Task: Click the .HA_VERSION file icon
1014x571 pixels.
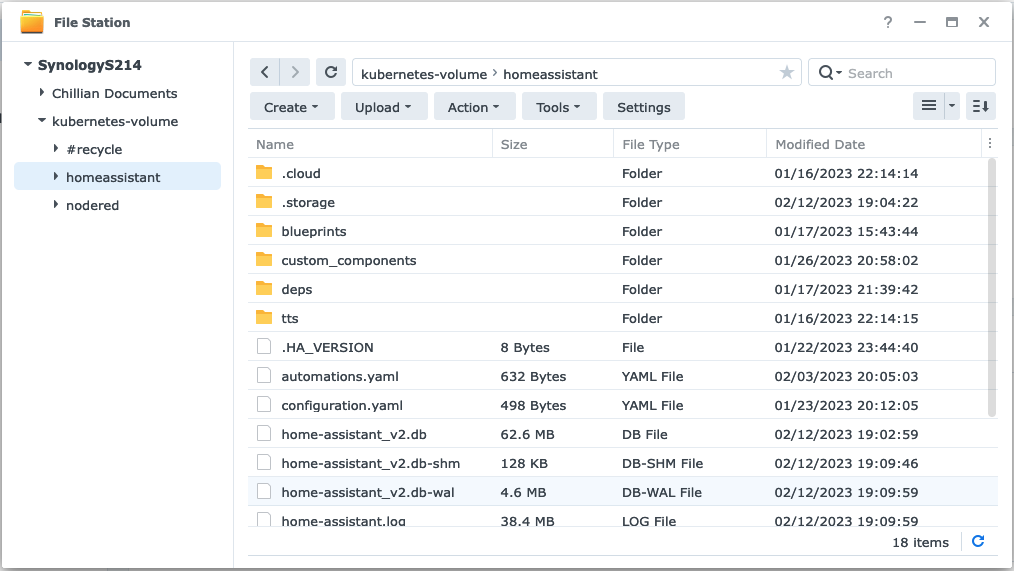Action: point(264,347)
